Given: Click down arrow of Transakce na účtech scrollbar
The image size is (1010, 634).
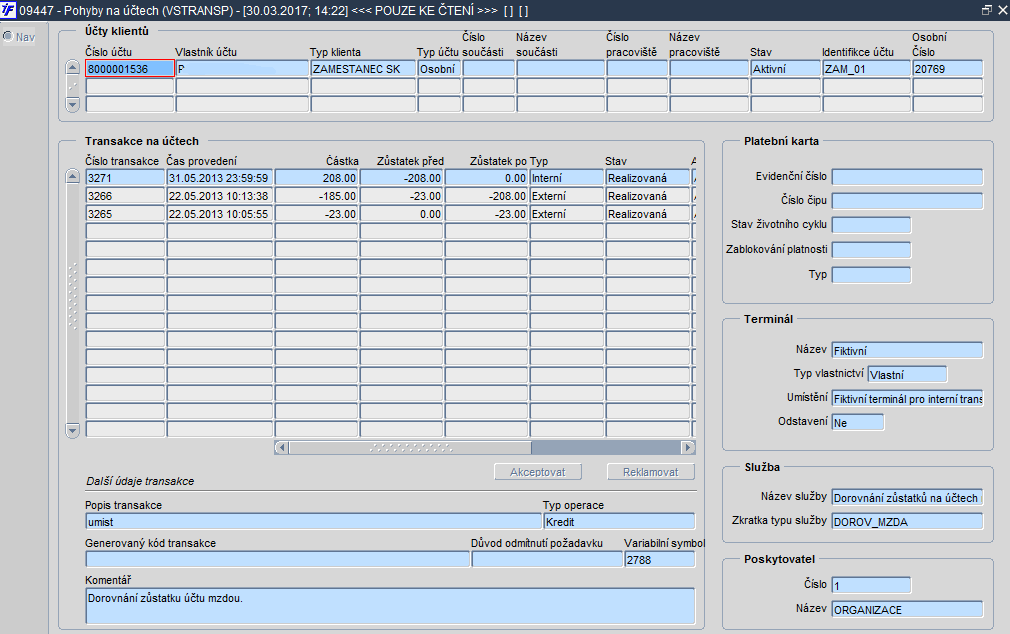Looking at the screenshot, I should coord(73,430).
